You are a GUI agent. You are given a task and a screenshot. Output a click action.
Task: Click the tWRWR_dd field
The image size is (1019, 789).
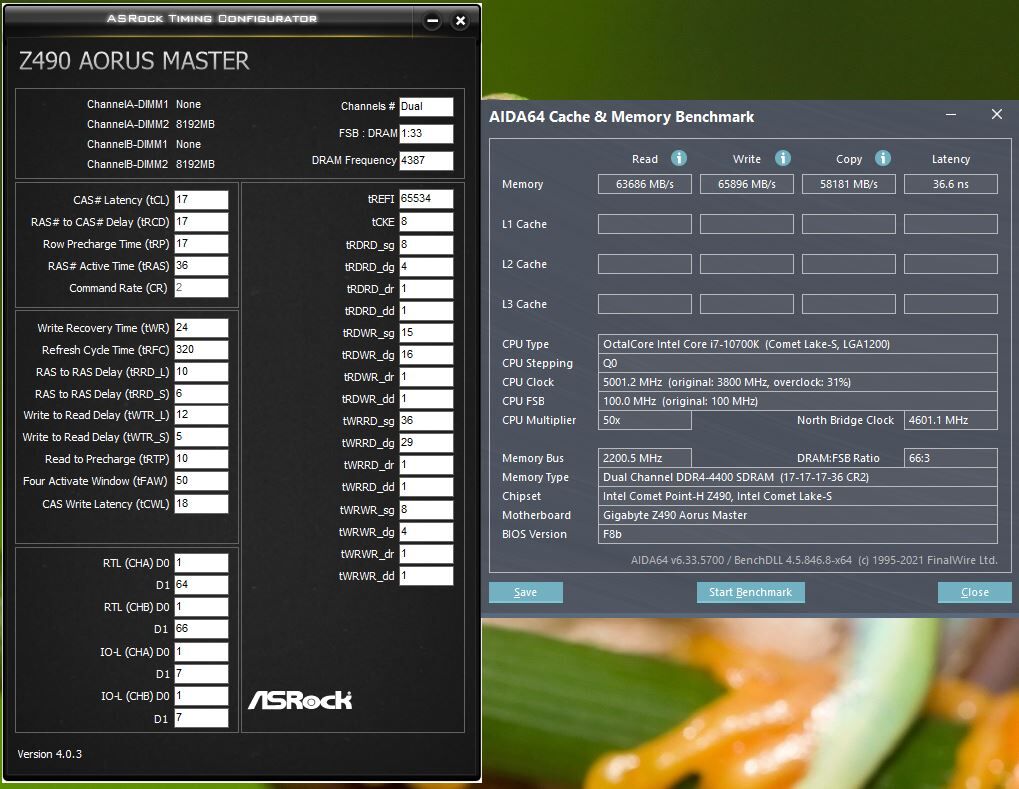pyautogui.click(x=426, y=576)
